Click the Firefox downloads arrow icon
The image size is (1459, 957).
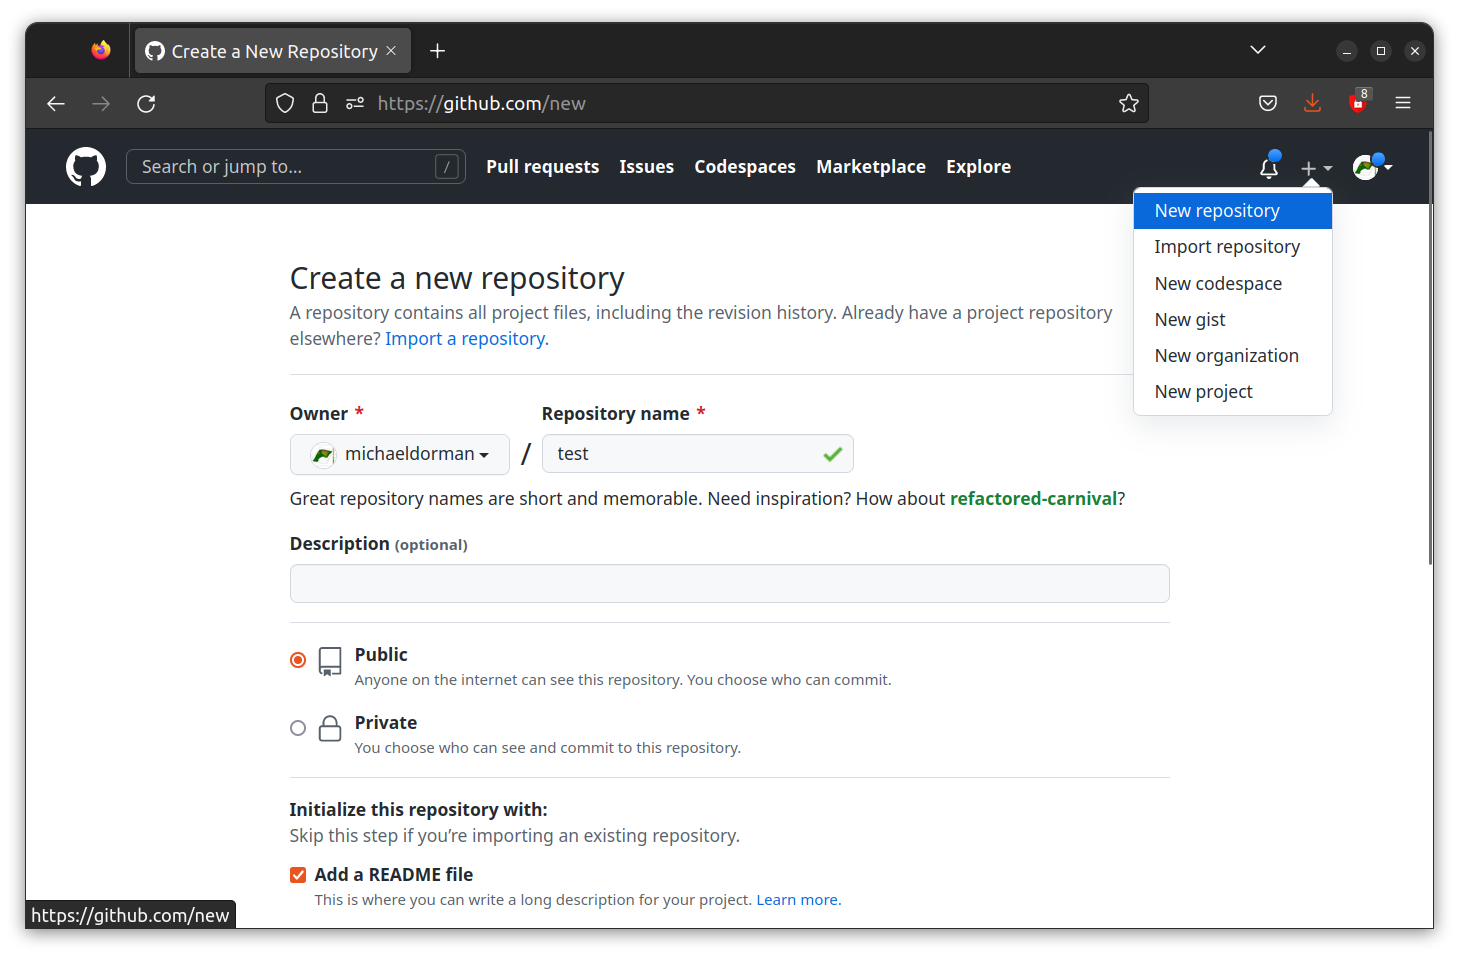click(x=1312, y=102)
